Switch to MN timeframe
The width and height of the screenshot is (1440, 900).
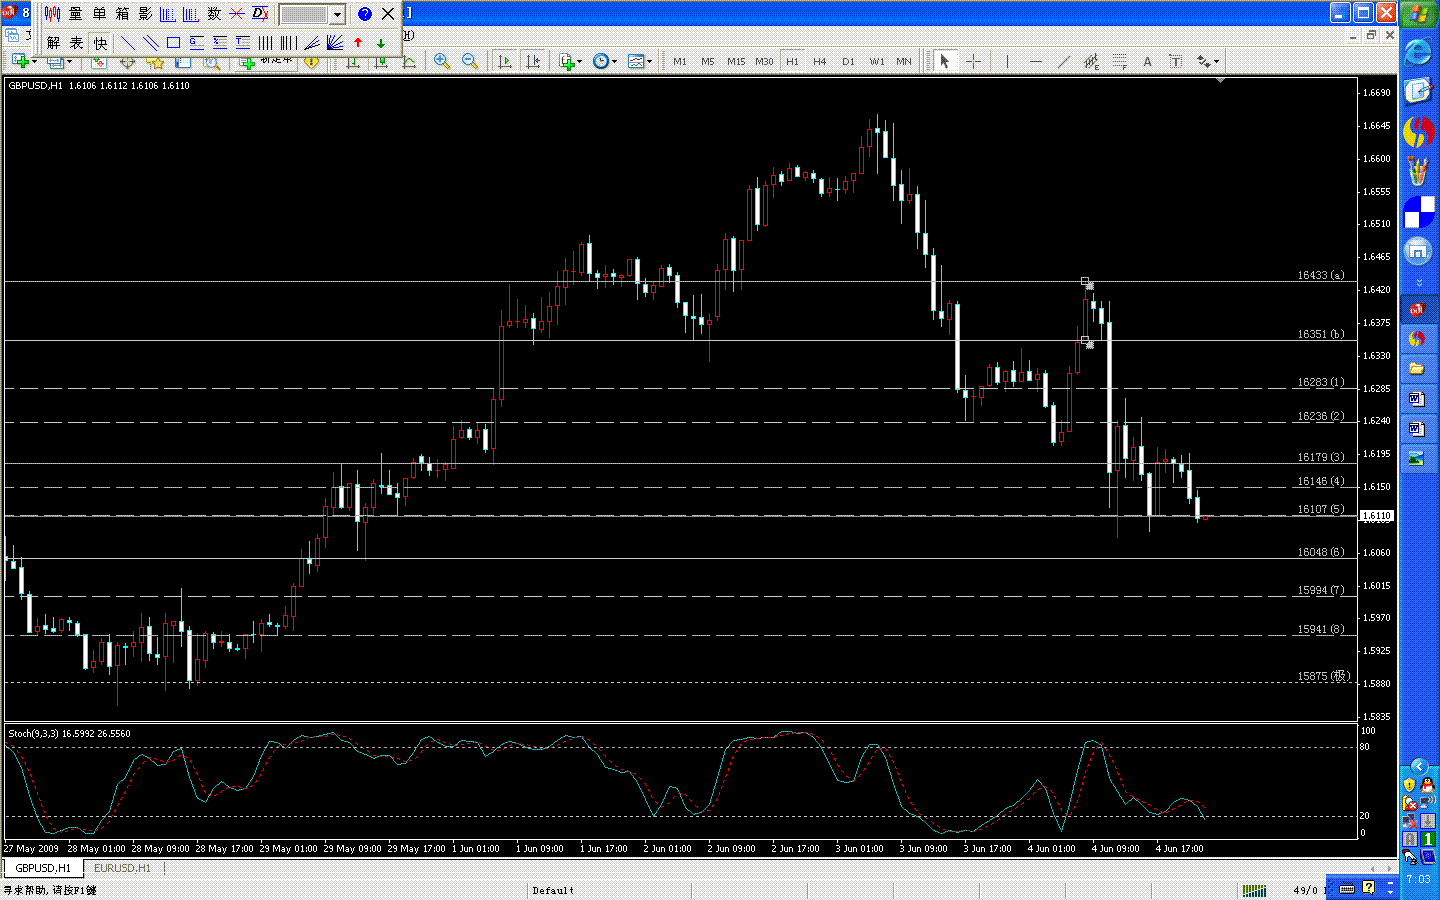(x=904, y=61)
